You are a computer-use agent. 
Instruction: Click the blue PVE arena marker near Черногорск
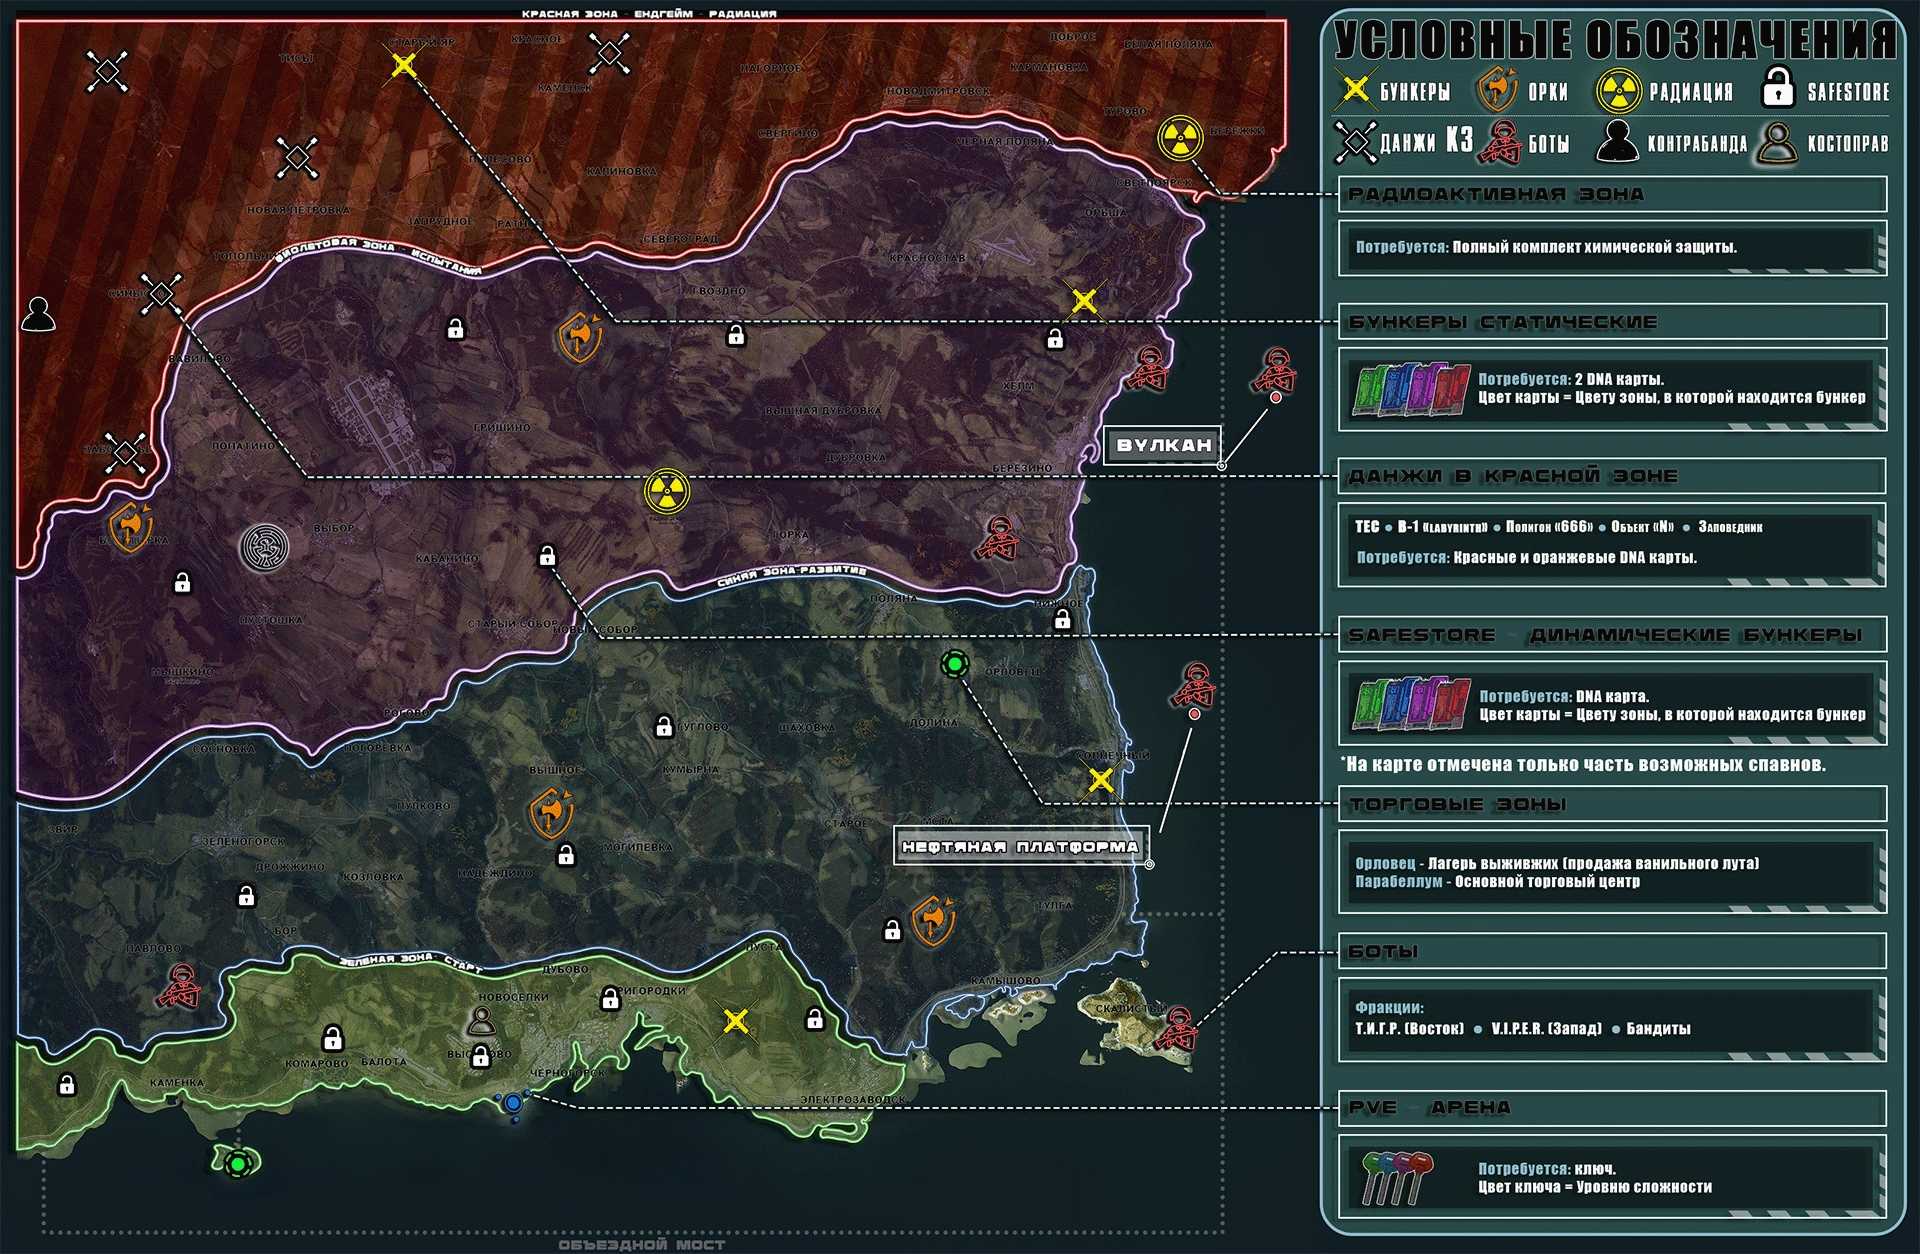point(513,1102)
